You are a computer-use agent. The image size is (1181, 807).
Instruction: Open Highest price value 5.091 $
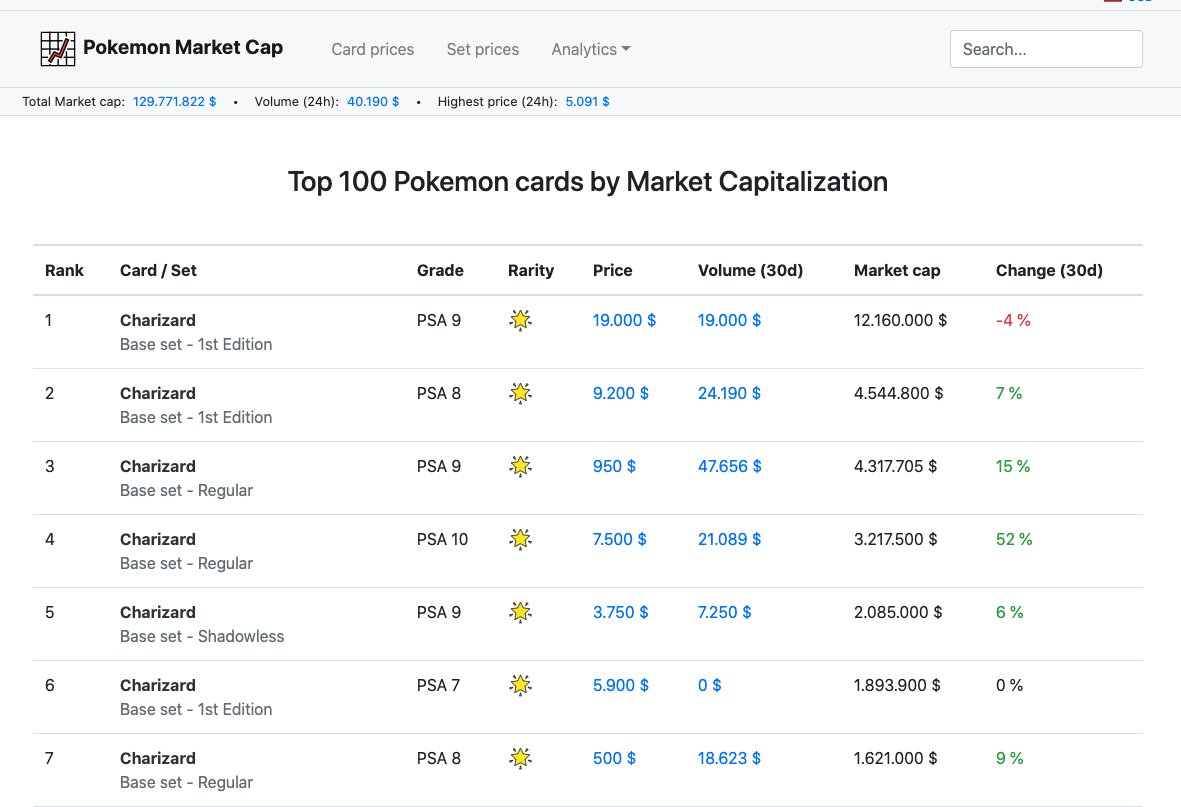pyautogui.click(x=587, y=102)
